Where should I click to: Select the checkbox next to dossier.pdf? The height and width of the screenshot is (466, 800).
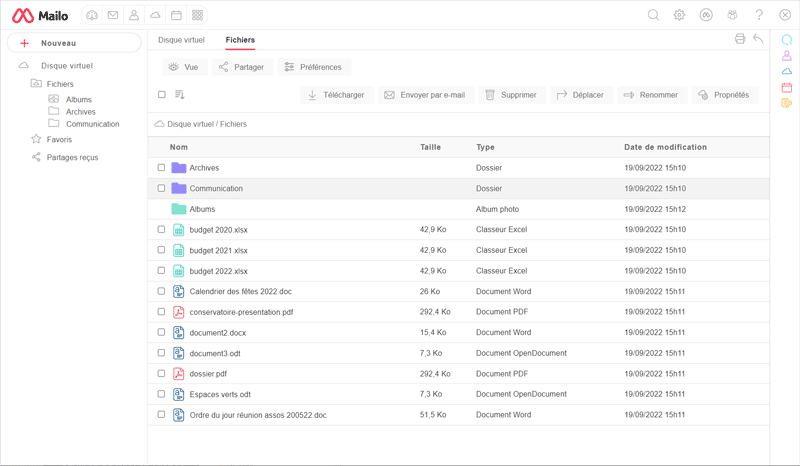(161, 373)
